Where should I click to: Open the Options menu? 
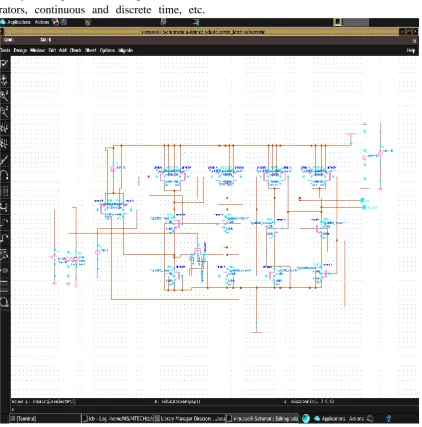(107, 50)
